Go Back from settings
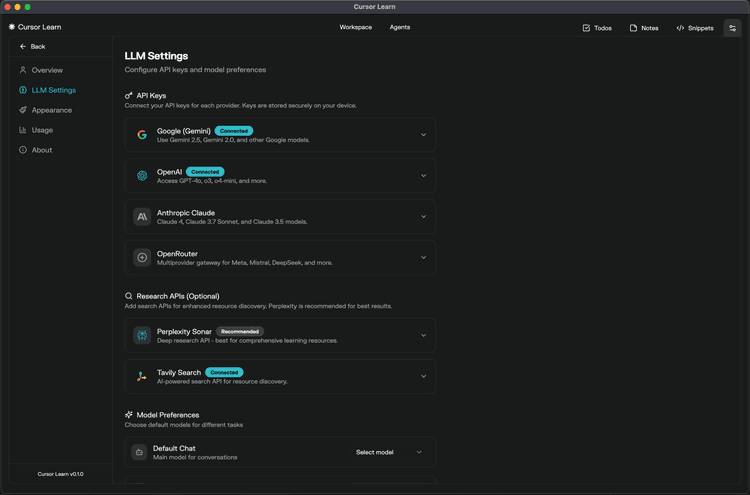Image resolution: width=750 pixels, height=495 pixels. click(33, 47)
